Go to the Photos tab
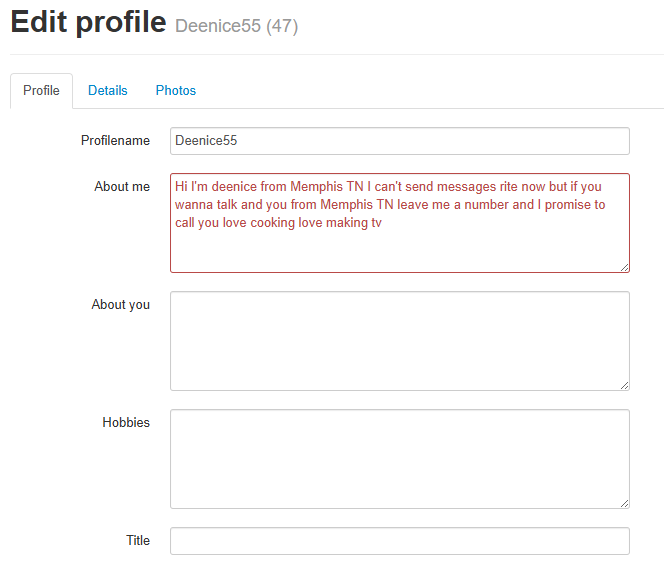664x572 pixels. pos(176,90)
